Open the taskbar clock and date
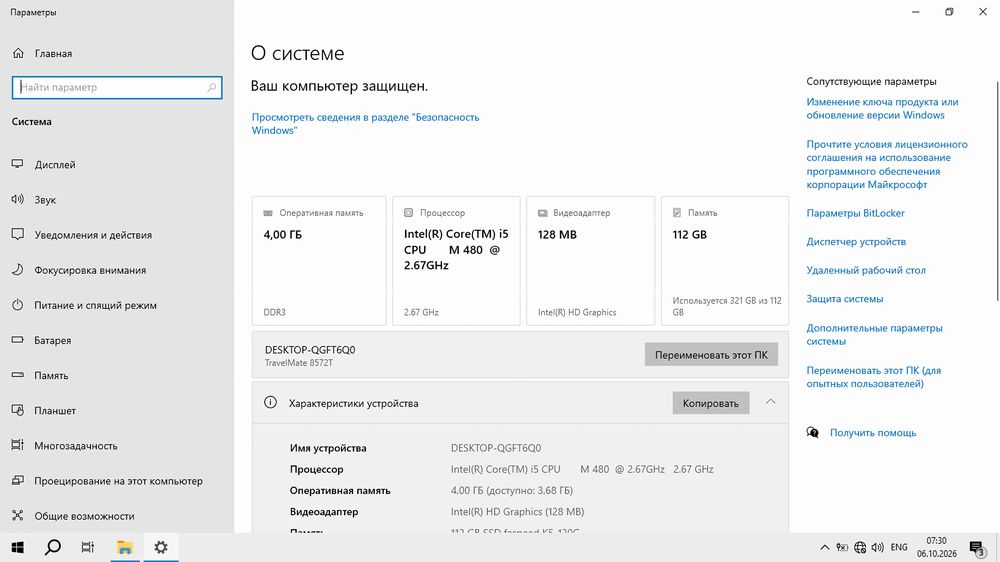This screenshot has width=1000, height=562. coord(936,547)
